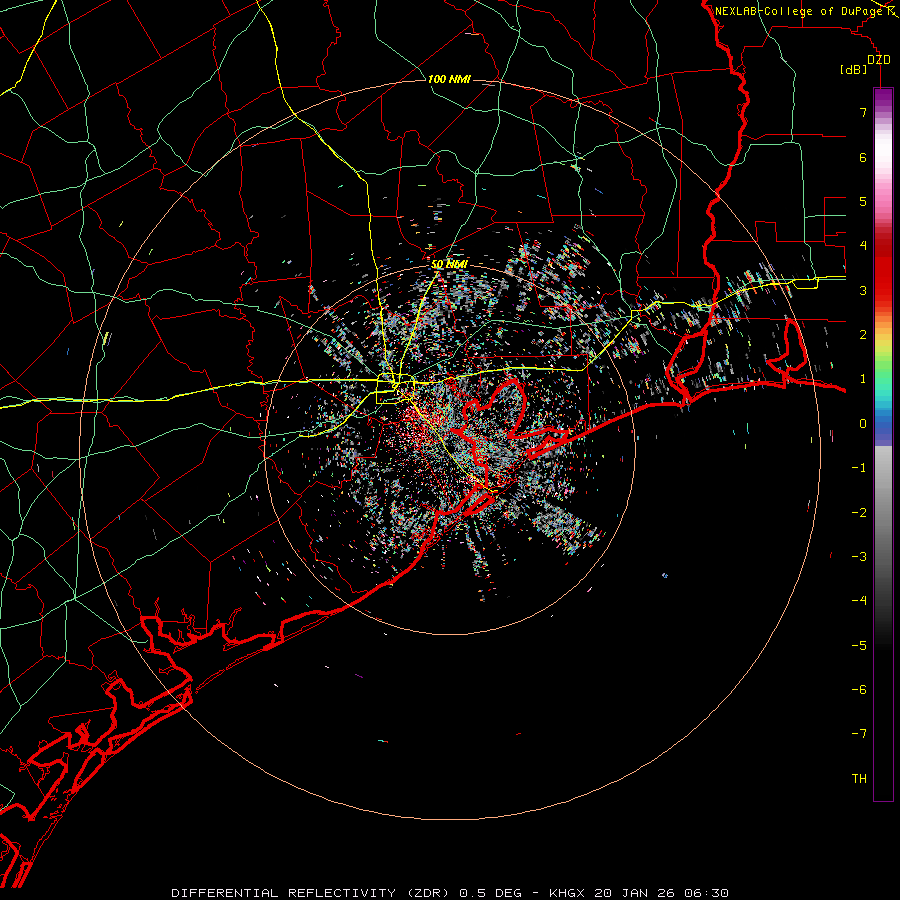Image resolution: width=900 pixels, height=900 pixels.
Task: Click the TH threshold label on scale
Action: click(859, 779)
